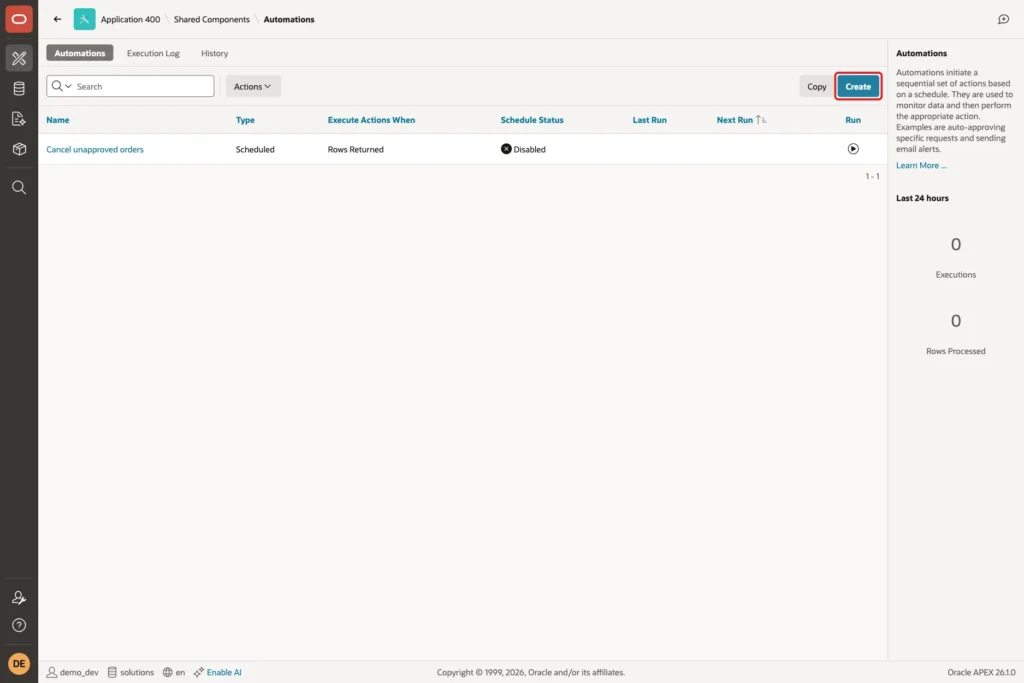The width and height of the screenshot is (1024, 683).
Task: Sort by the Last Run header
Action: click(x=649, y=120)
